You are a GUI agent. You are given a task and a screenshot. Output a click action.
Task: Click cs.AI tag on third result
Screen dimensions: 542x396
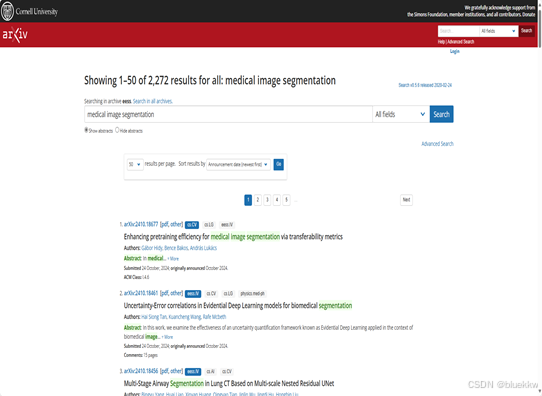tap(211, 372)
